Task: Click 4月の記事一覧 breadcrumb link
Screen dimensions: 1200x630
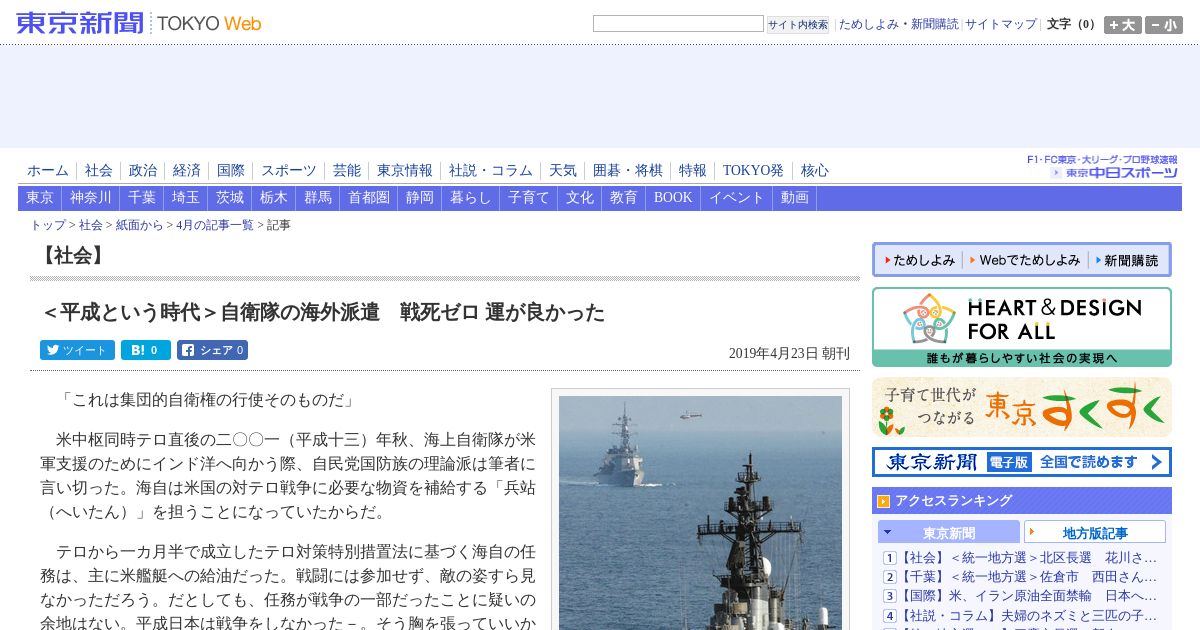Action: (215, 225)
